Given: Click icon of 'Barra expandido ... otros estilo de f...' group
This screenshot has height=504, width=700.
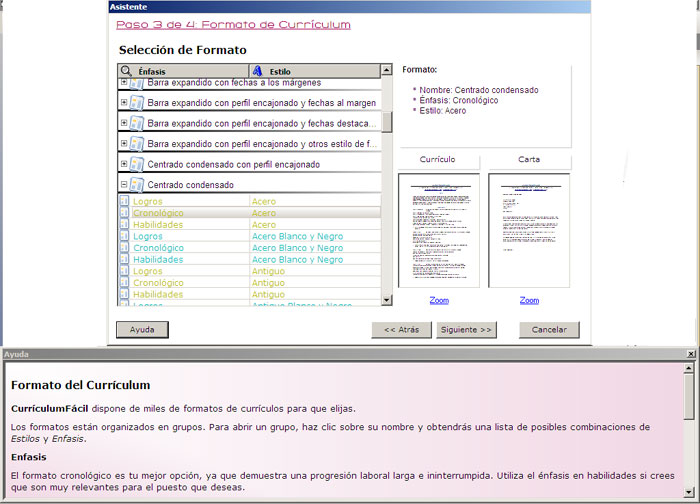Looking at the screenshot, I should point(137,143).
